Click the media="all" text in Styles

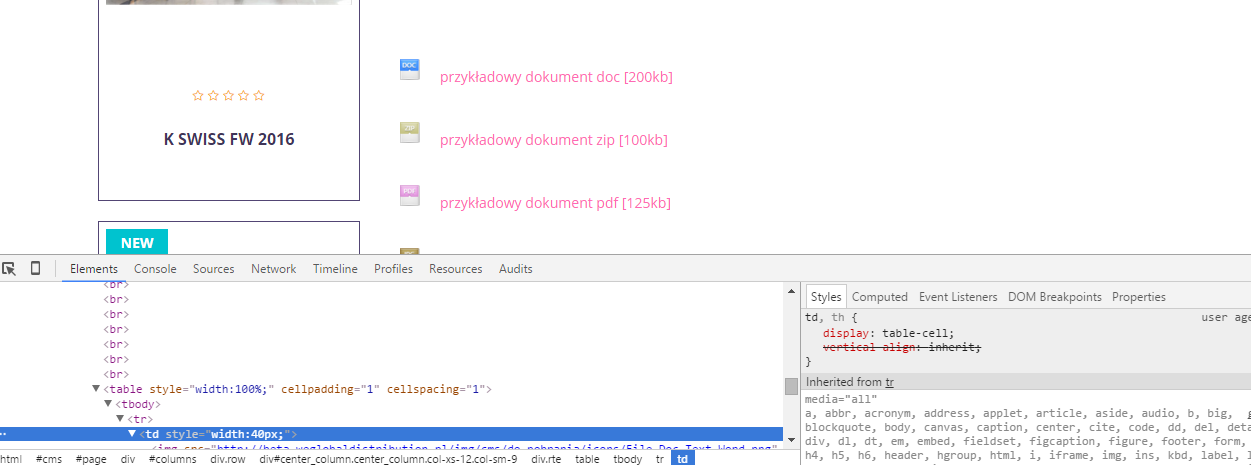(x=840, y=399)
